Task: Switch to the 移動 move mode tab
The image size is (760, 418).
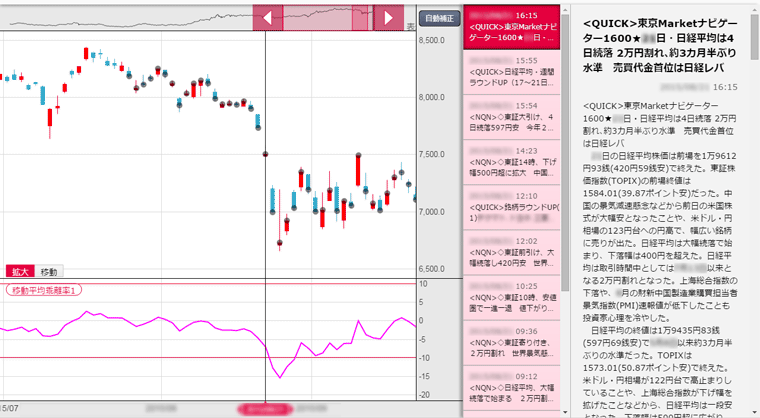Action: pos(49,271)
